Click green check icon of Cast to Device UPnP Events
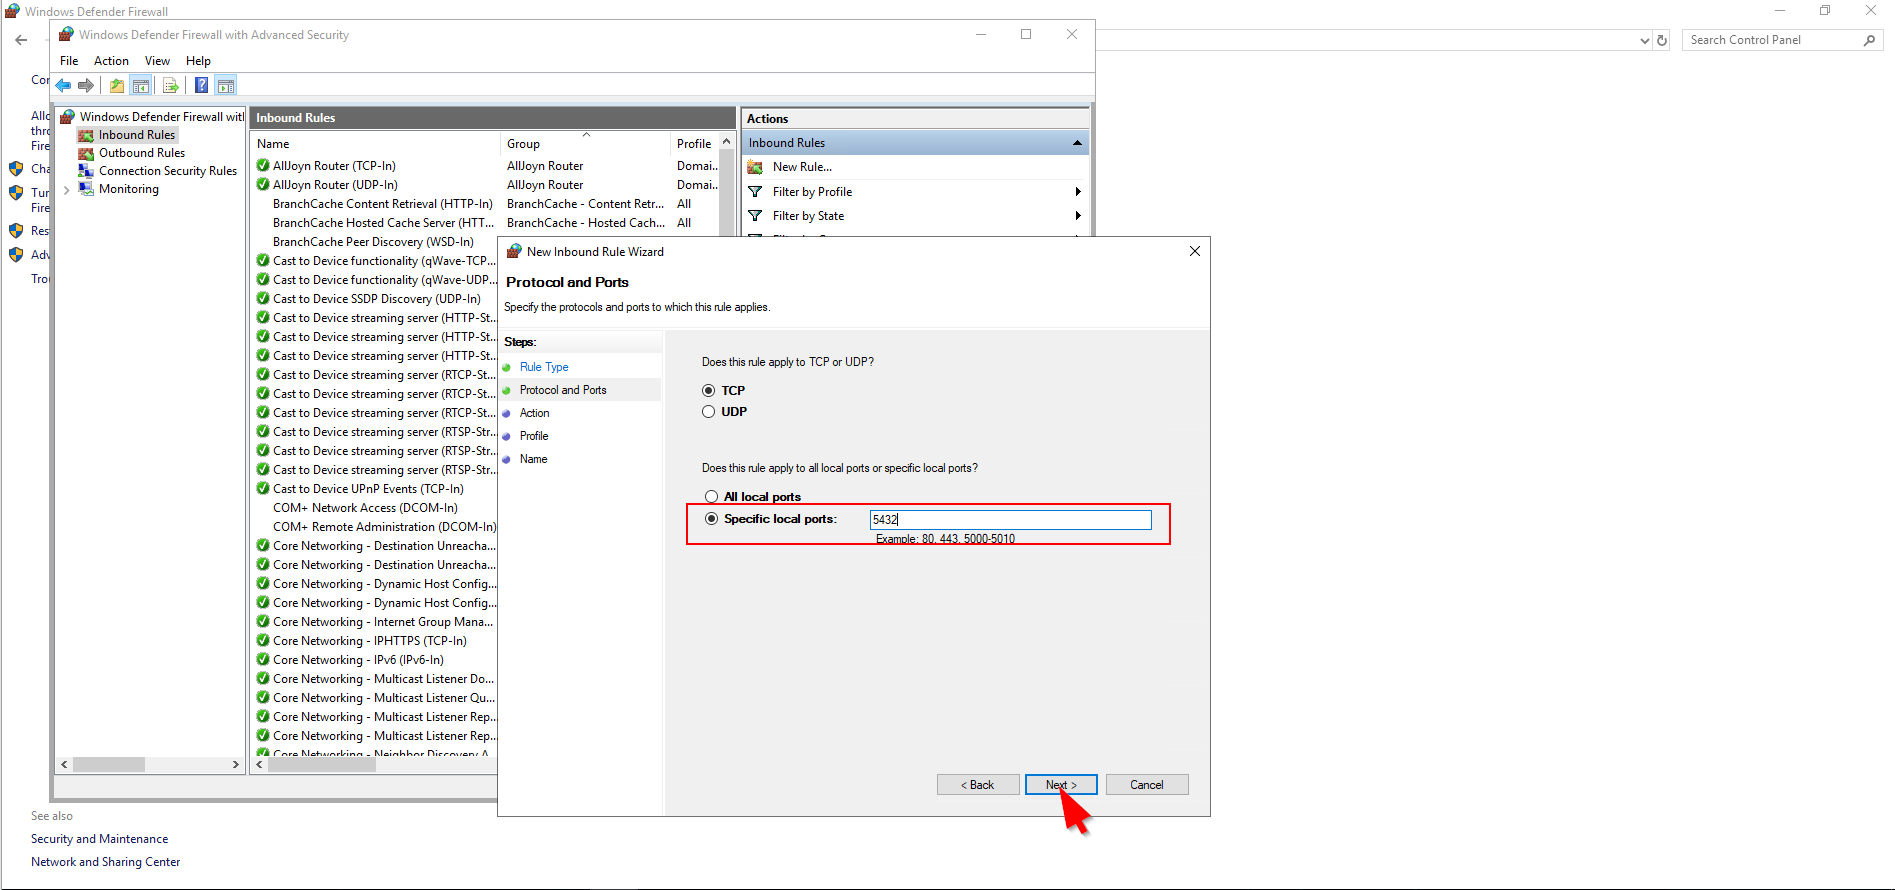 [x=263, y=489]
